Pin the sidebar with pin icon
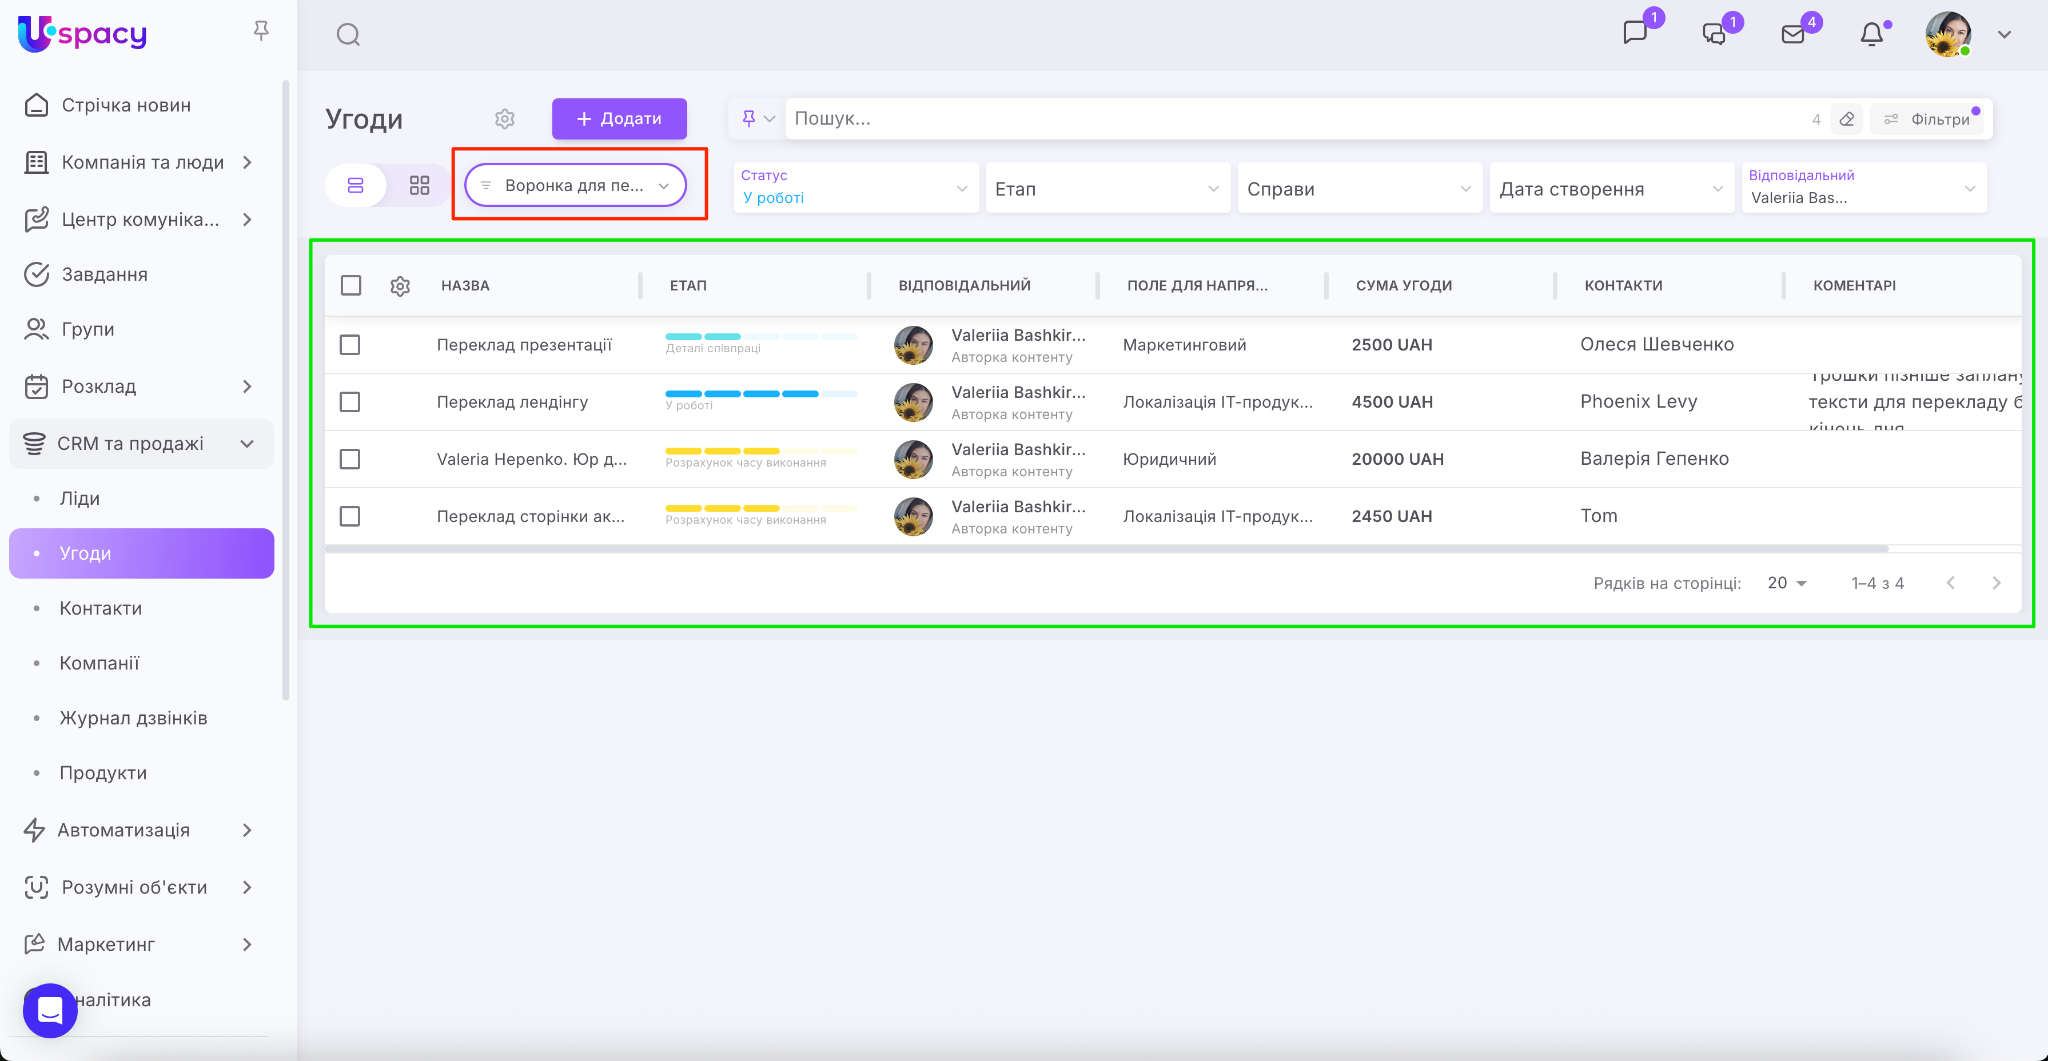The image size is (2048, 1061). 261,31
